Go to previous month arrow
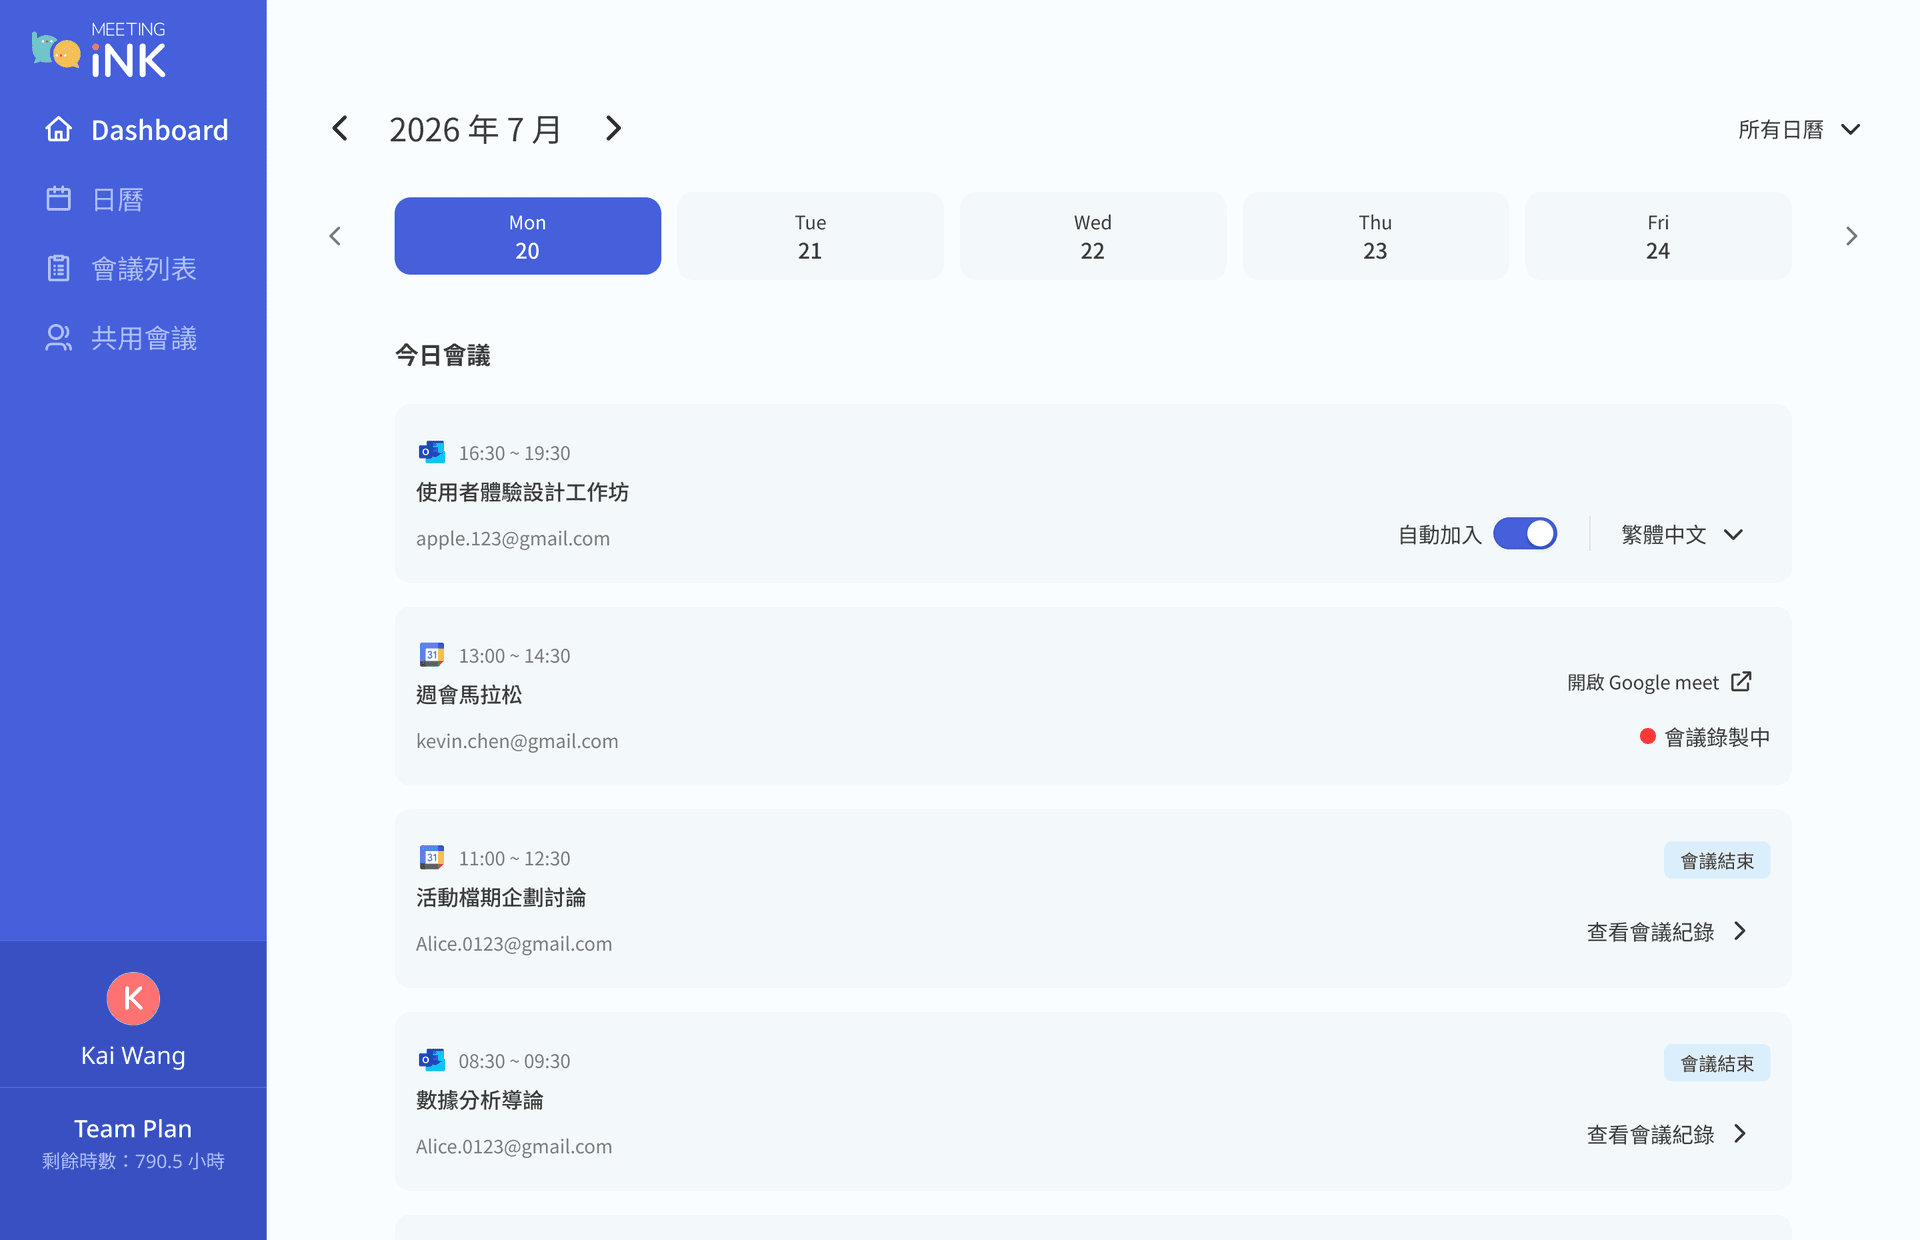Screen dimensions: 1920x1240 pyautogui.click(x=340, y=128)
